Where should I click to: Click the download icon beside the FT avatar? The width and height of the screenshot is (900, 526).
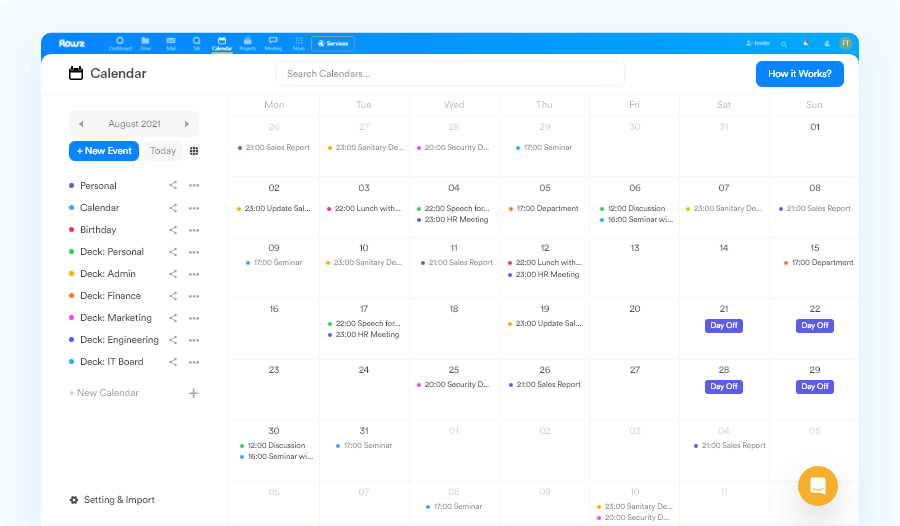[x=827, y=44]
